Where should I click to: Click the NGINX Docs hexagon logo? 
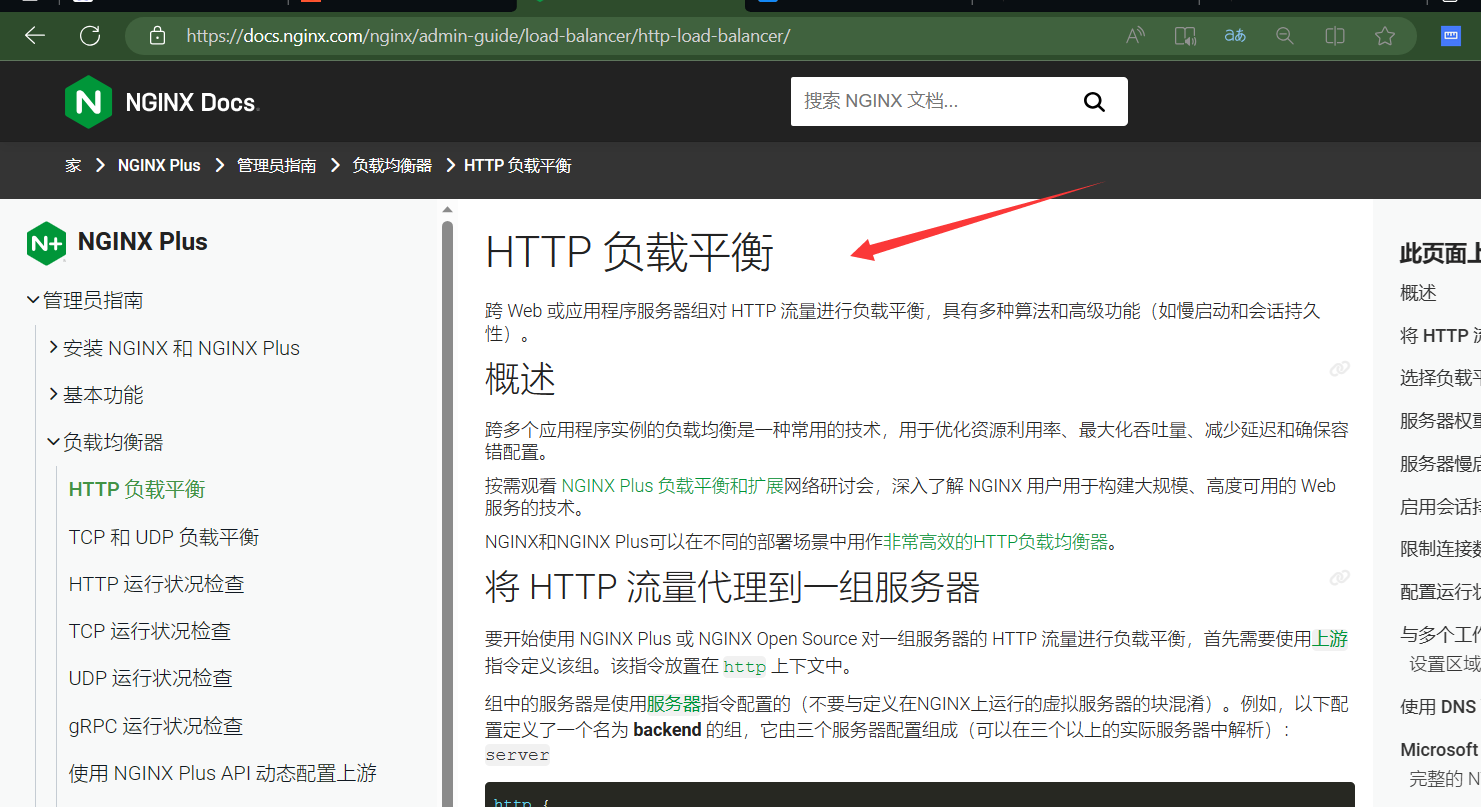coord(88,102)
